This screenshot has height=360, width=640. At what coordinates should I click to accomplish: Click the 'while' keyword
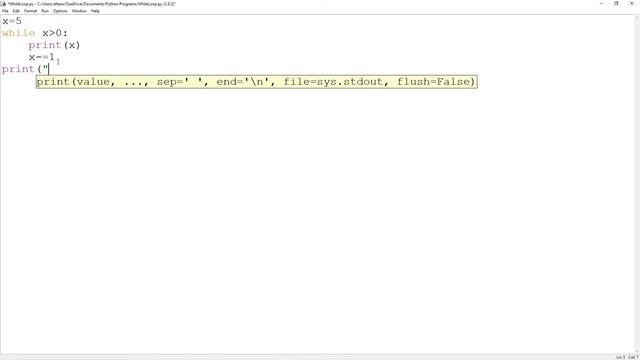18,33
